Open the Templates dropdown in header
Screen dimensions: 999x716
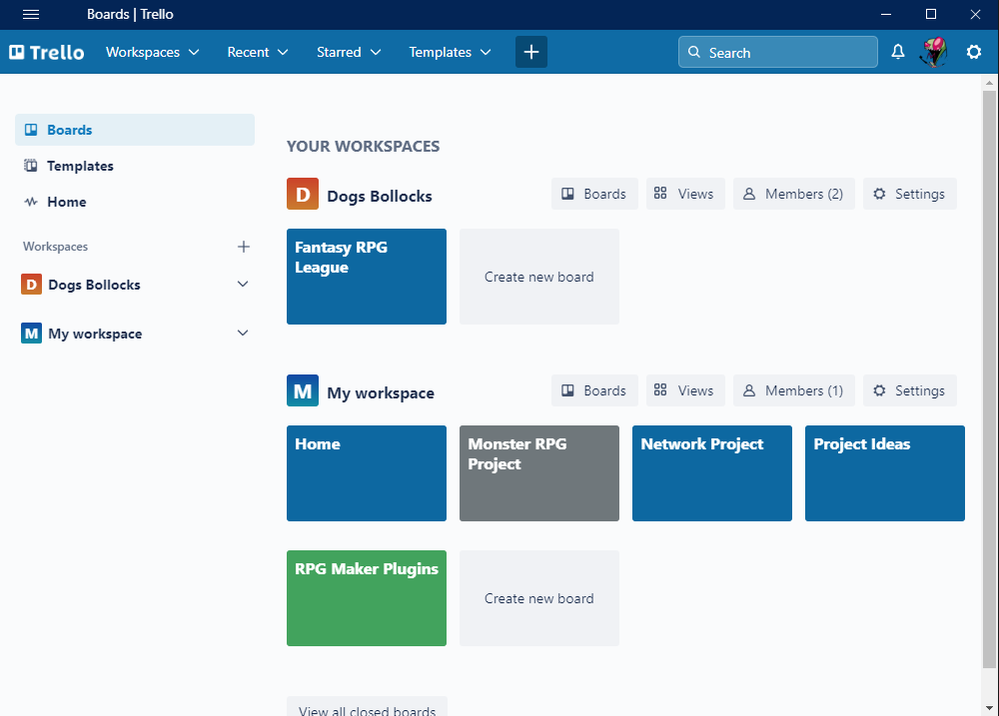point(450,52)
